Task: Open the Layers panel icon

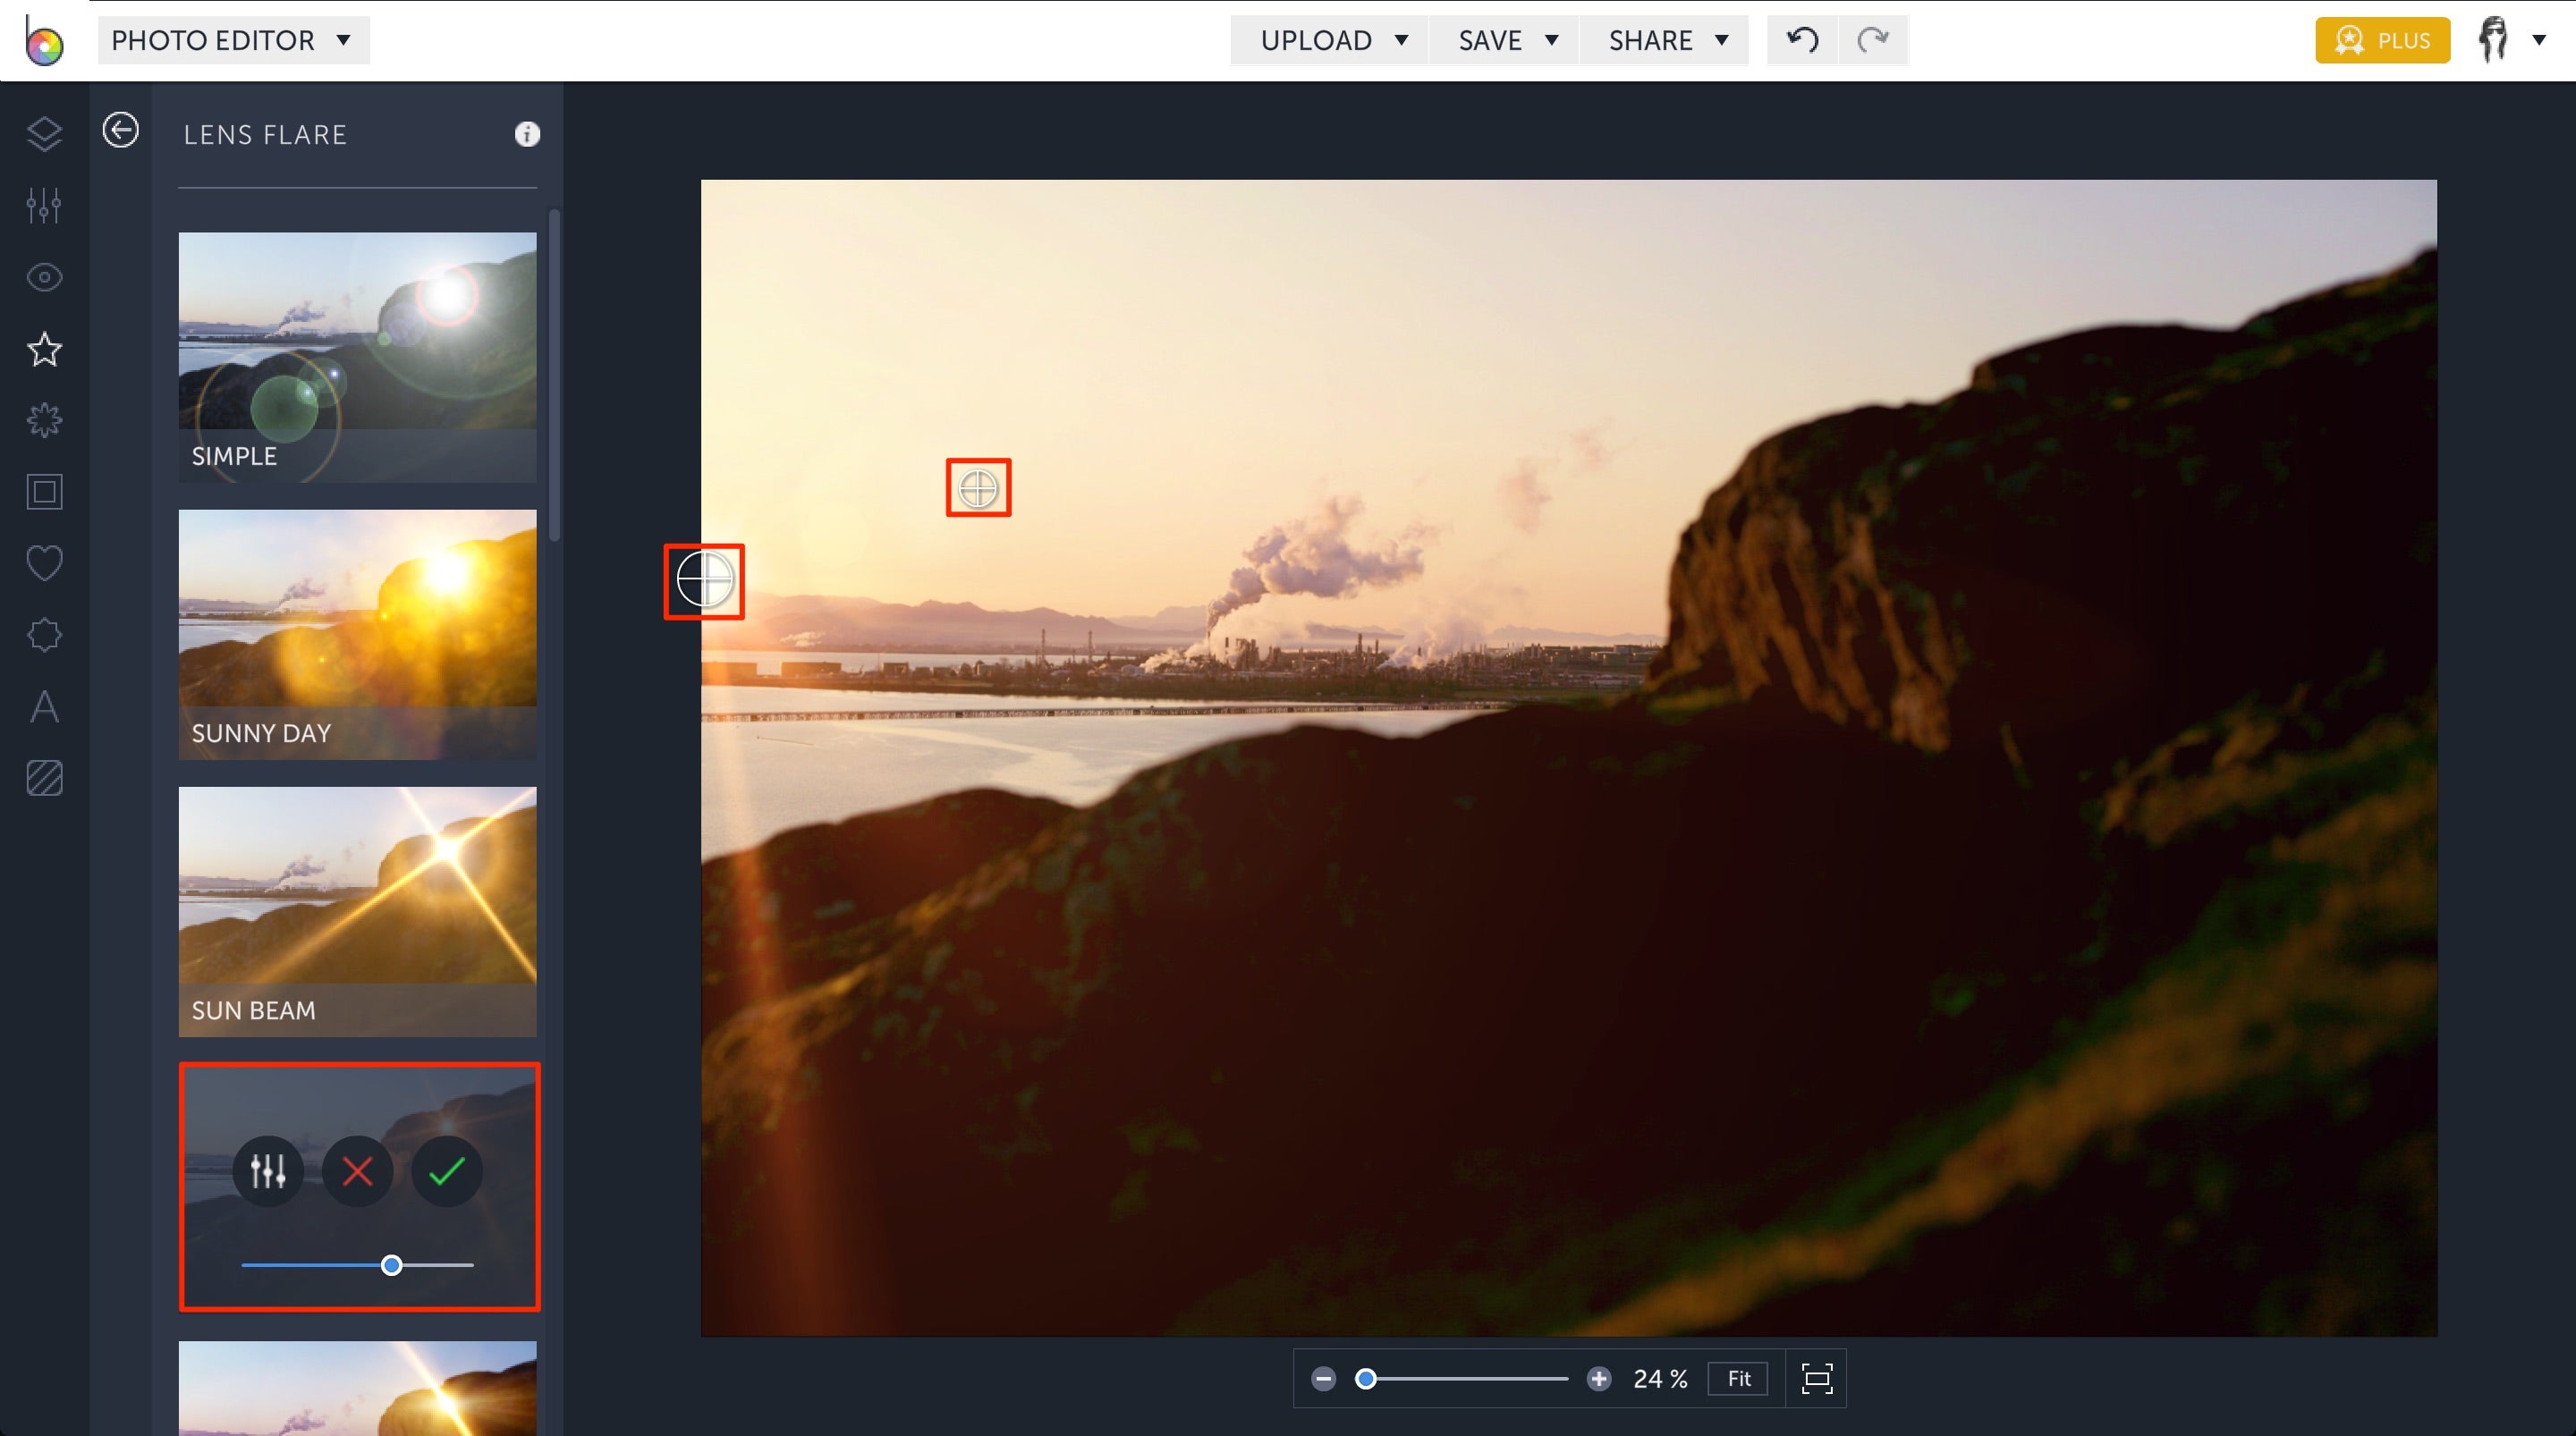Action: [x=44, y=134]
